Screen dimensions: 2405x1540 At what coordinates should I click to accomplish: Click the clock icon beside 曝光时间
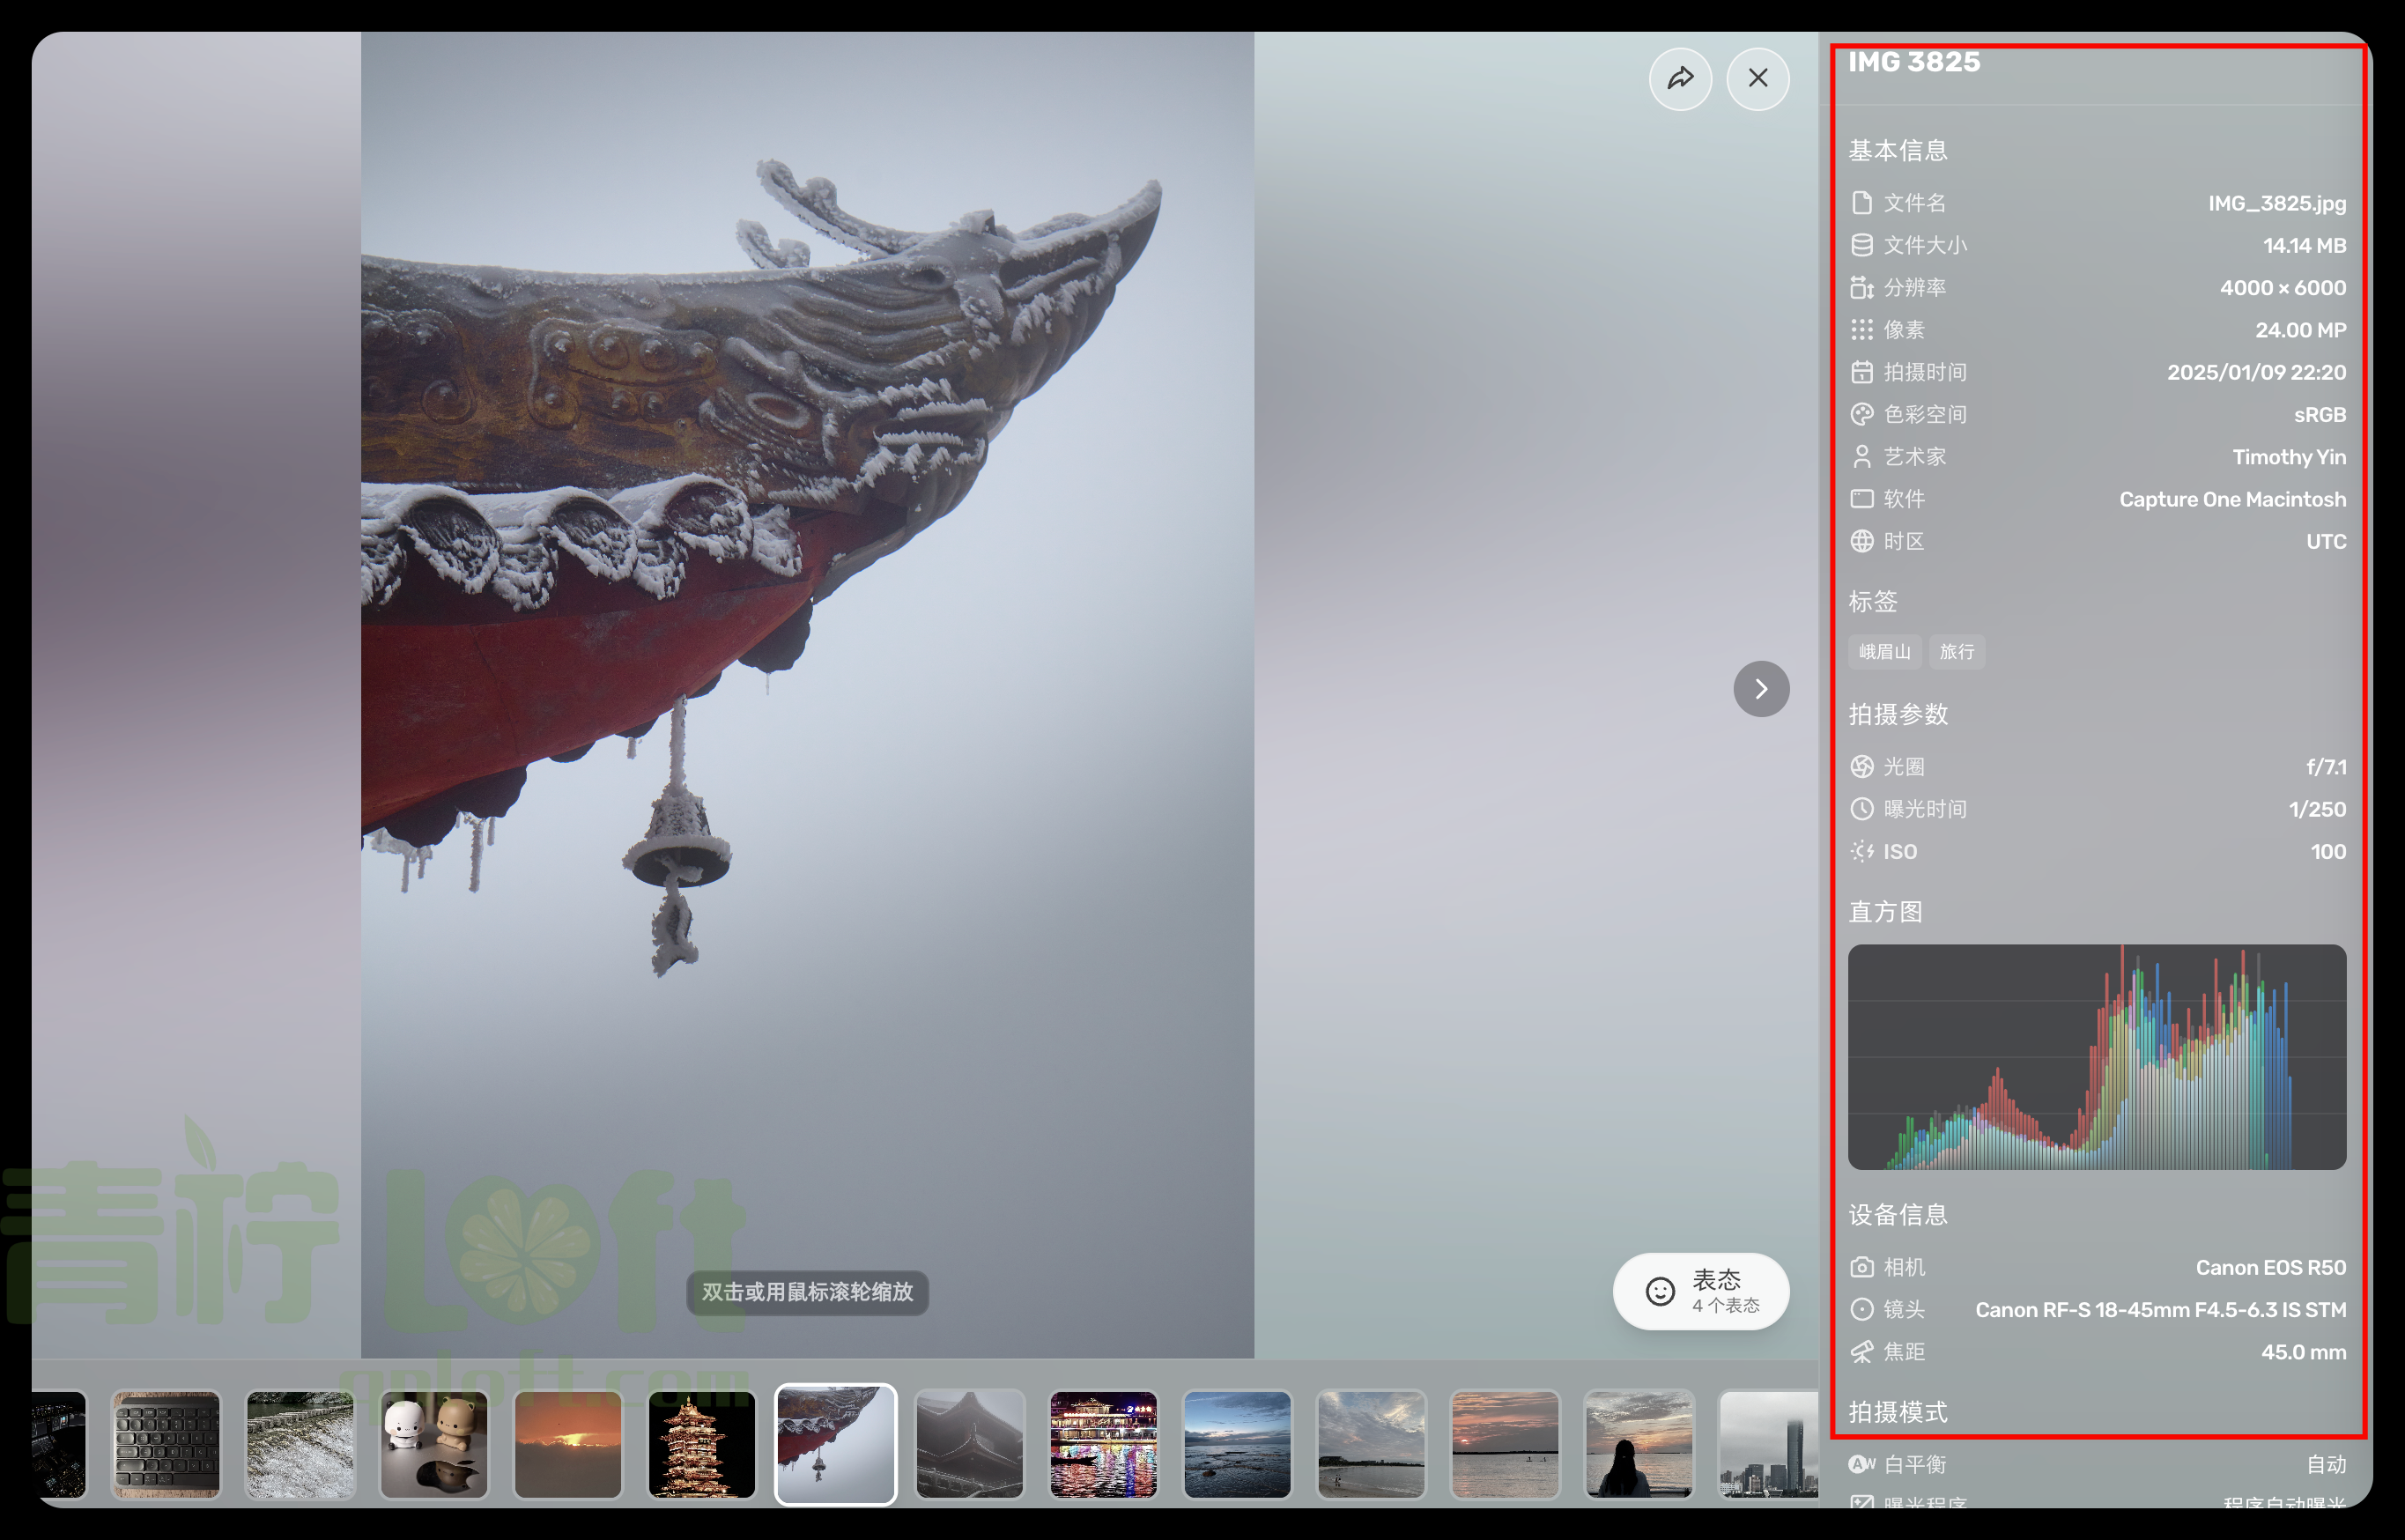tap(1861, 809)
